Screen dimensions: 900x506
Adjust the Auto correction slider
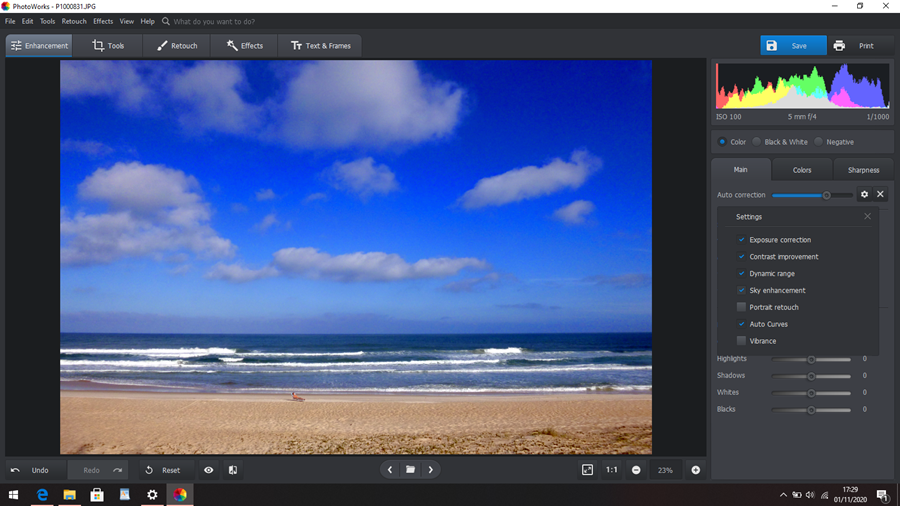pos(812,195)
